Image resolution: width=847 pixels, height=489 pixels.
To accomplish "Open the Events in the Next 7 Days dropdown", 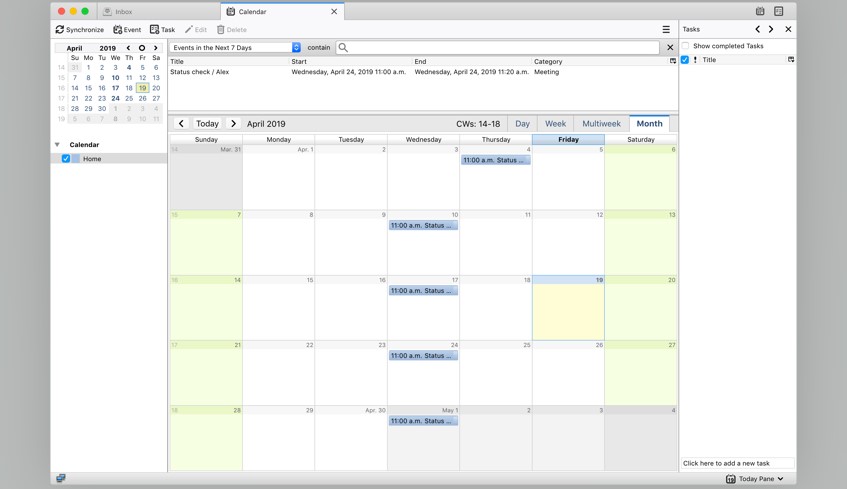I will coord(296,48).
